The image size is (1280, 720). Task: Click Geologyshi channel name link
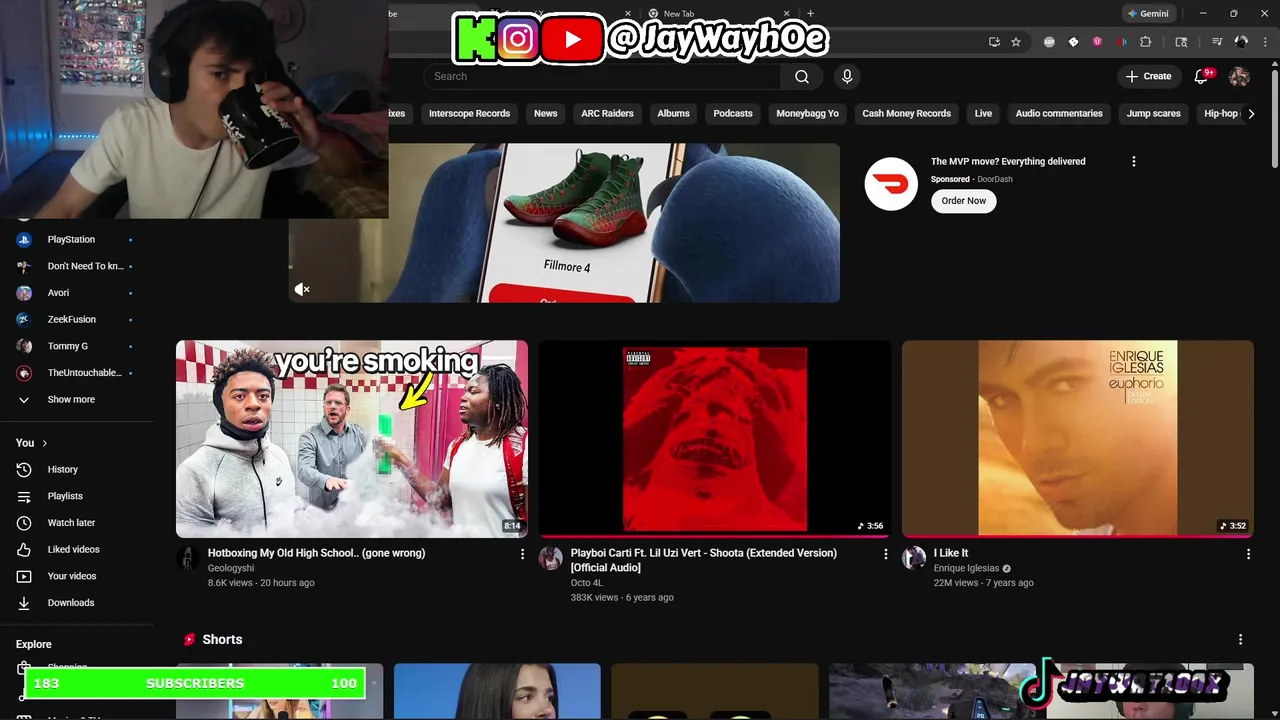[231, 568]
